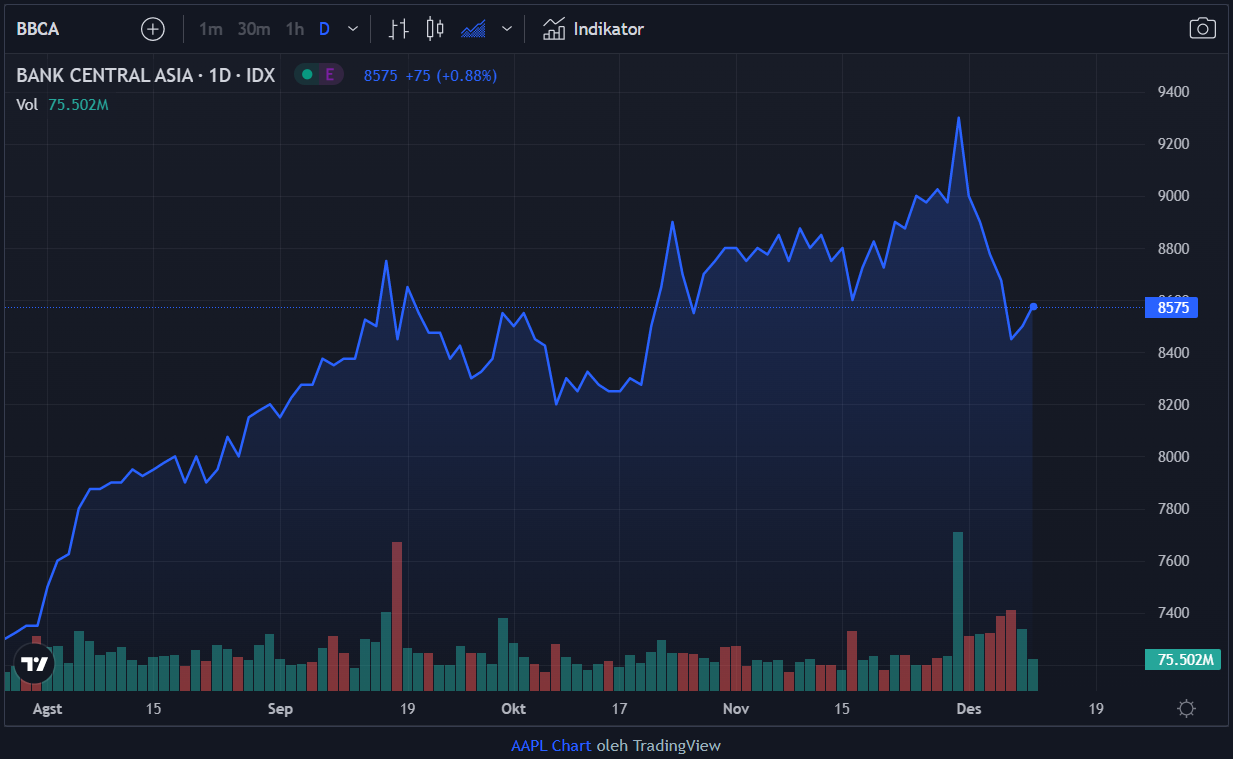The width and height of the screenshot is (1233, 759).
Task: Click the Des date axis label
Action: click(969, 709)
